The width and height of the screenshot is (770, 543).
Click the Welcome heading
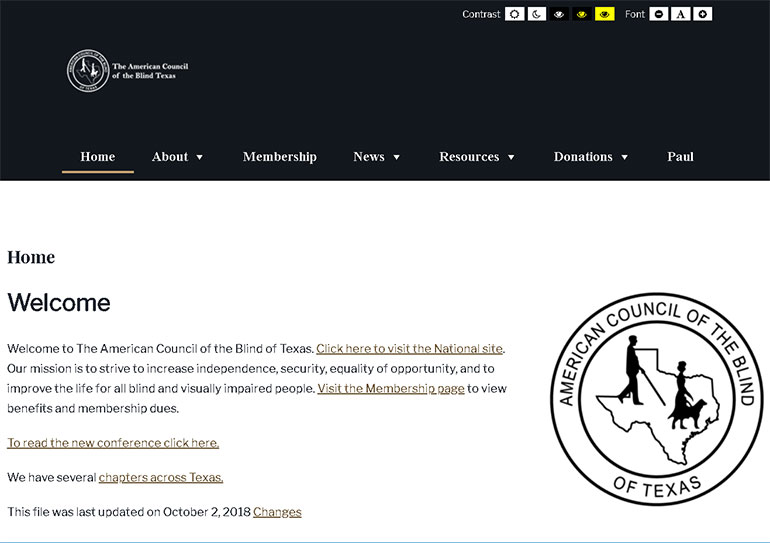click(58, 302)
